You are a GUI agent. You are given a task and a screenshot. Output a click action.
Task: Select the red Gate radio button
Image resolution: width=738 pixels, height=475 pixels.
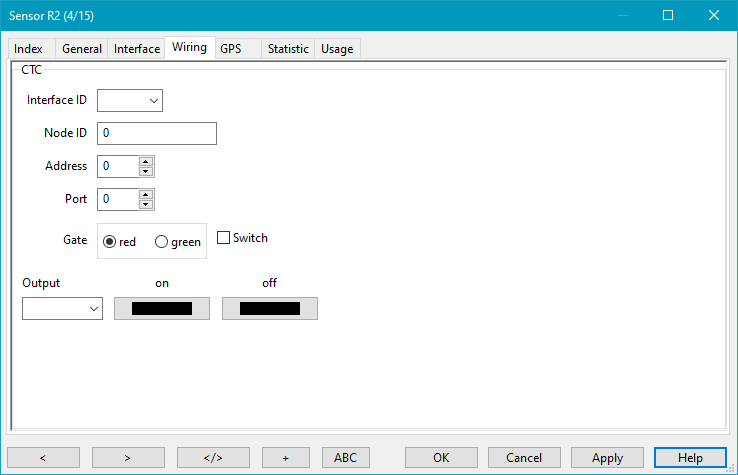(110, 242)
